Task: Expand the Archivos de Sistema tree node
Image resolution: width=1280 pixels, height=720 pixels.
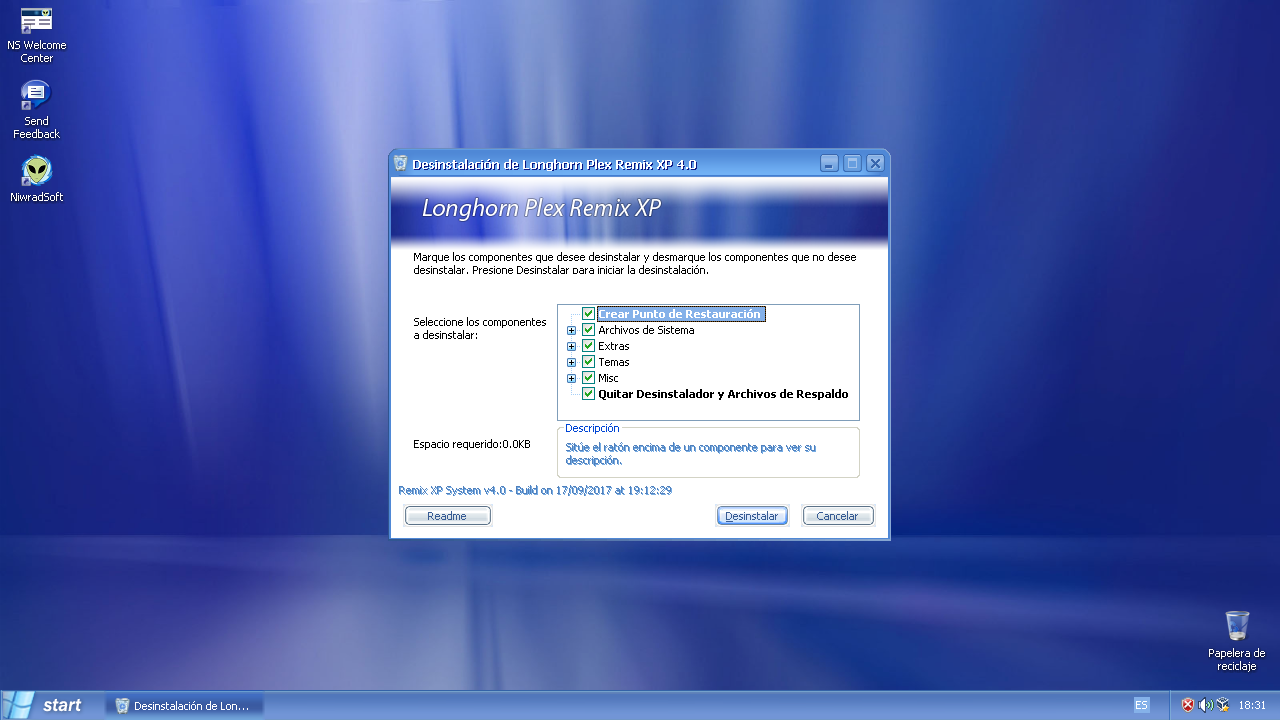Action: [572, 330]
